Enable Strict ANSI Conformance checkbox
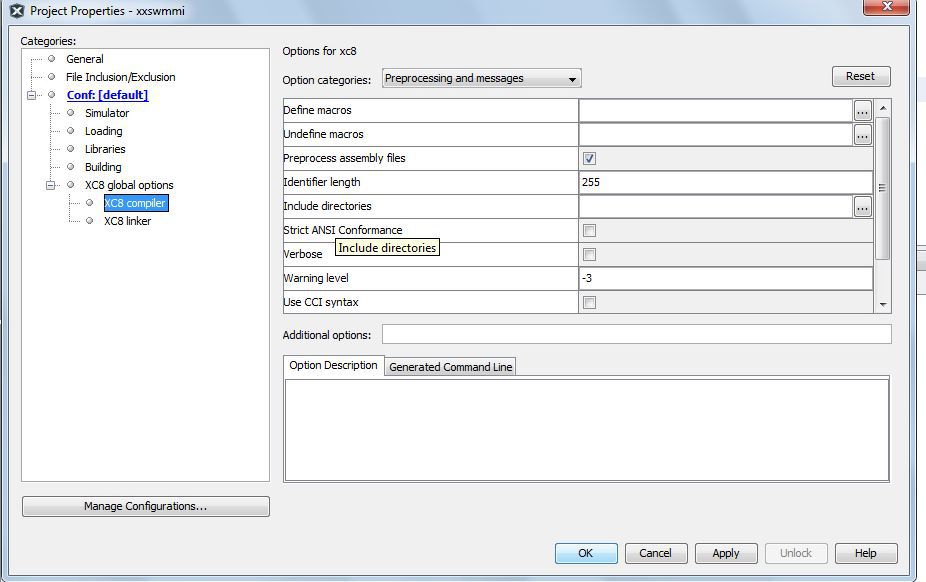This screenshot has width=926, height=582. coord(589,230)
